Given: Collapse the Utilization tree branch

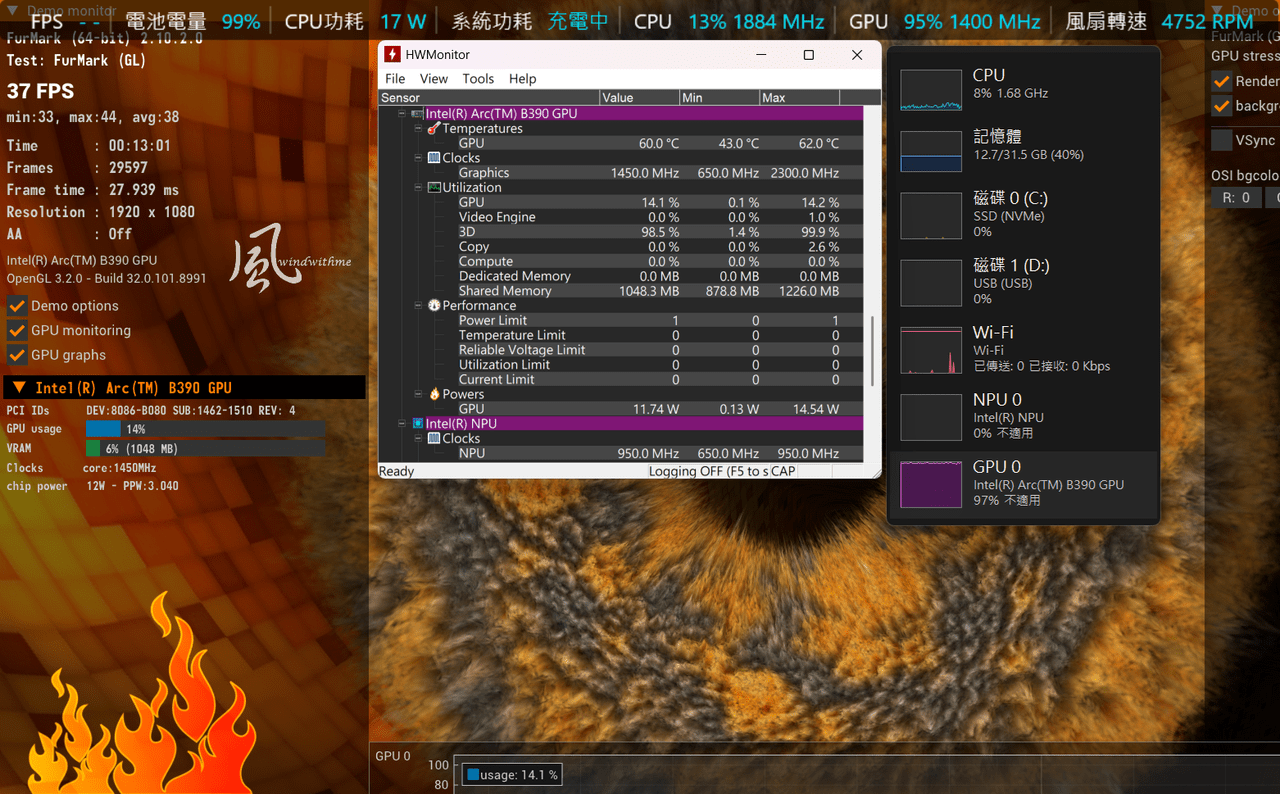Looking at the screenshot, I should (x=419, y=187).
